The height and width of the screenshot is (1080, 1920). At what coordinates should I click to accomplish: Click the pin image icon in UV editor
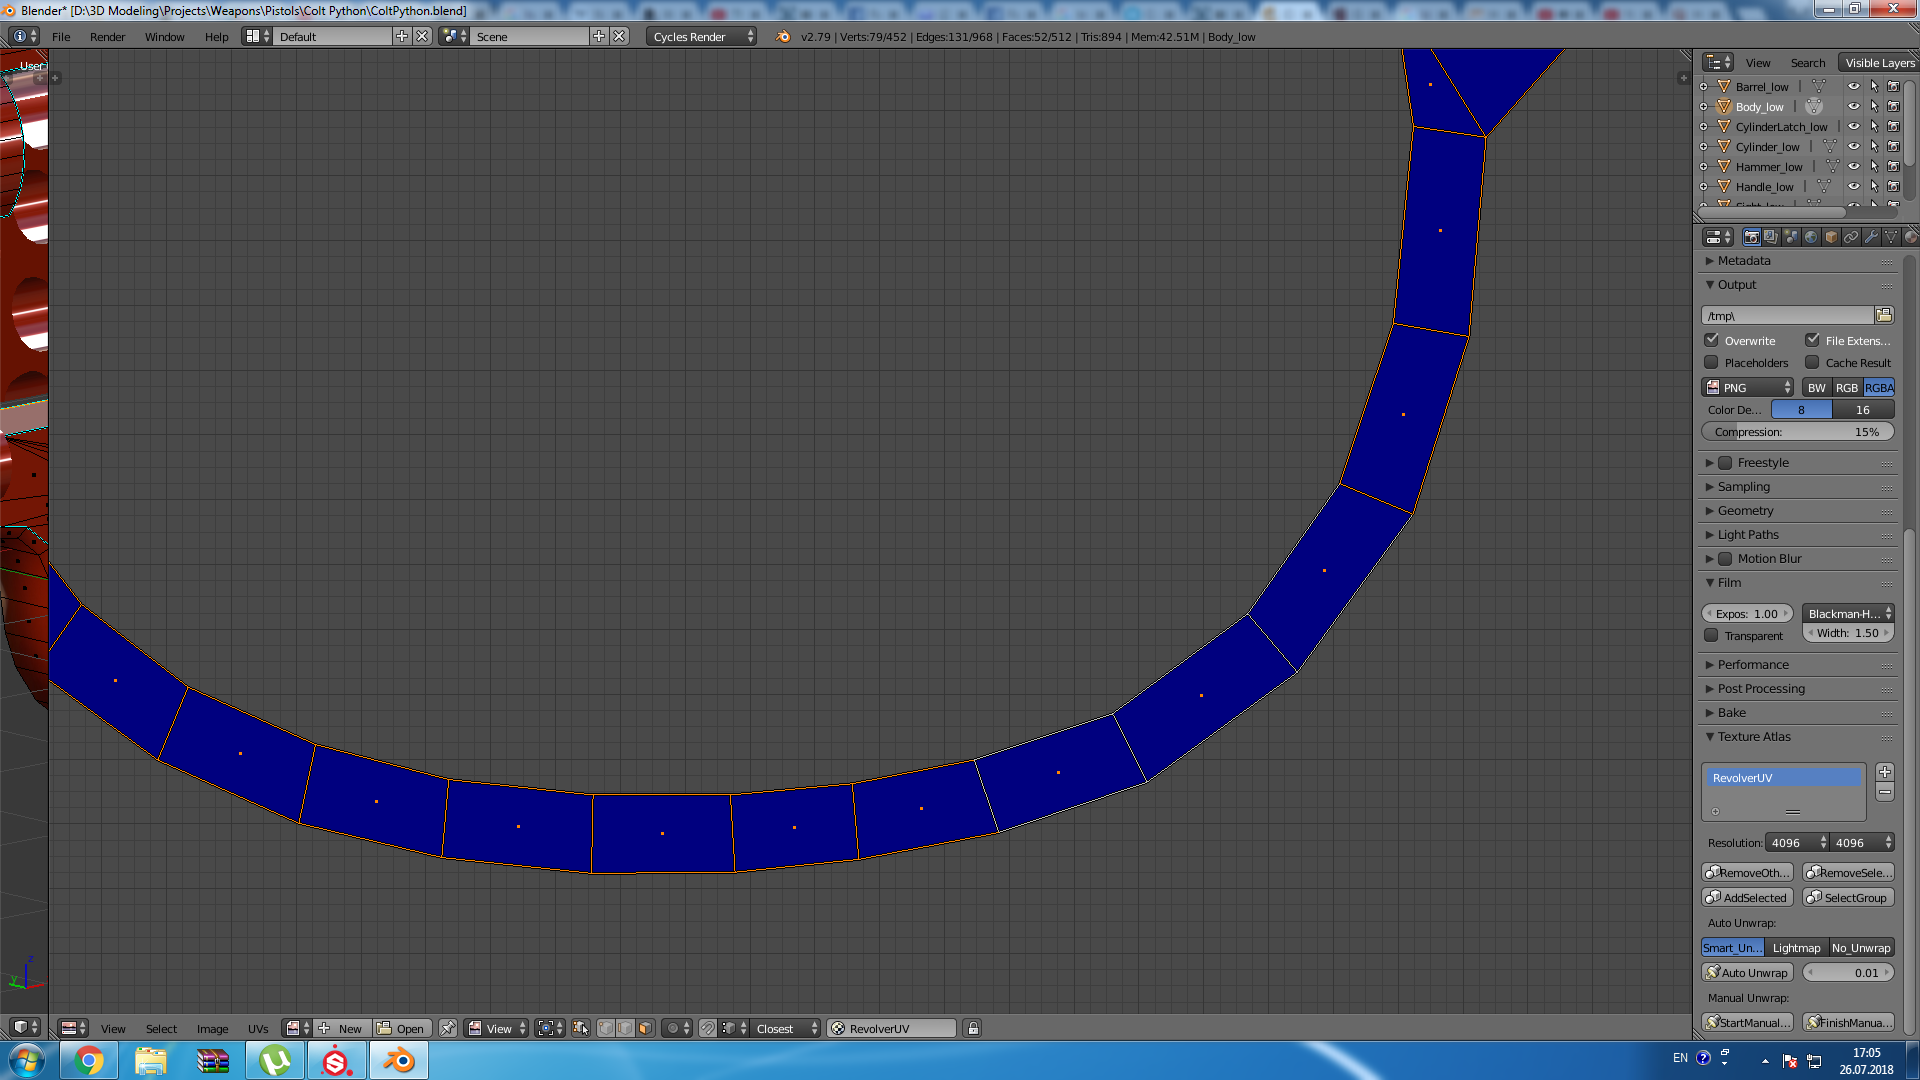click(x=448, y=1028)
